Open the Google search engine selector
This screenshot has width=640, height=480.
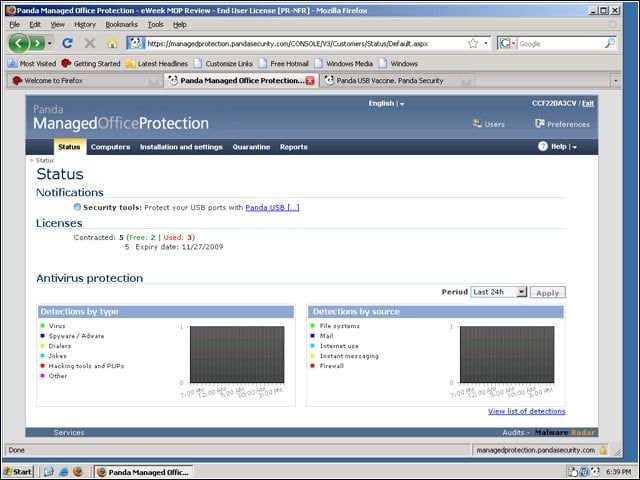point(507,43)
